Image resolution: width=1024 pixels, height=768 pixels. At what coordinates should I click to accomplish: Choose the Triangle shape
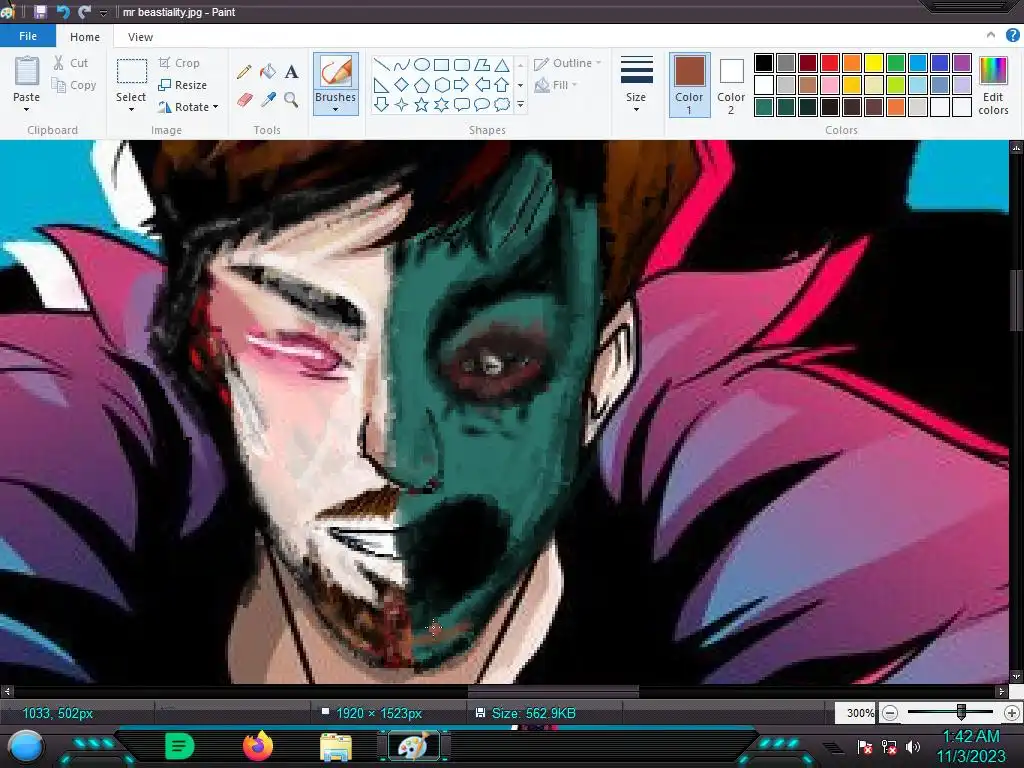pyautogui.click(x=502, y=64)
